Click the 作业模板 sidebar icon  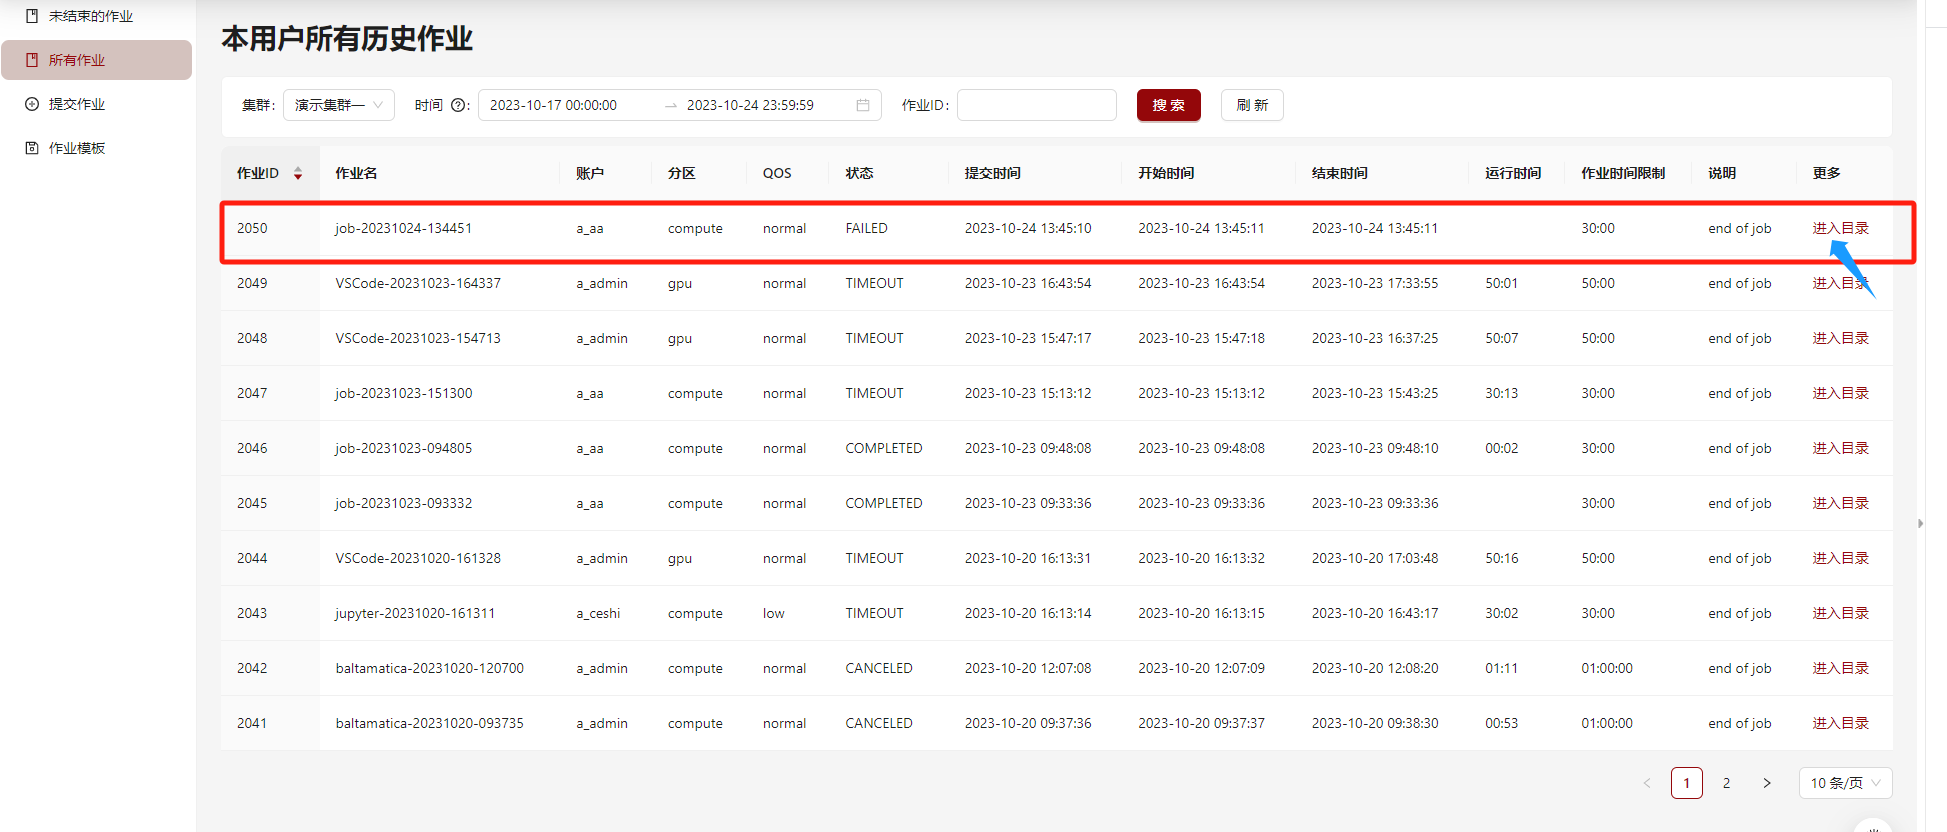point(32,148)
